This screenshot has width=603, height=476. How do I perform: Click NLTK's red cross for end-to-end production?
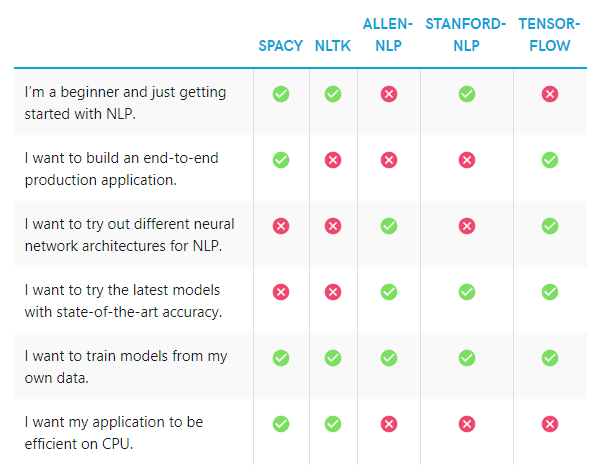pos(333,160)
